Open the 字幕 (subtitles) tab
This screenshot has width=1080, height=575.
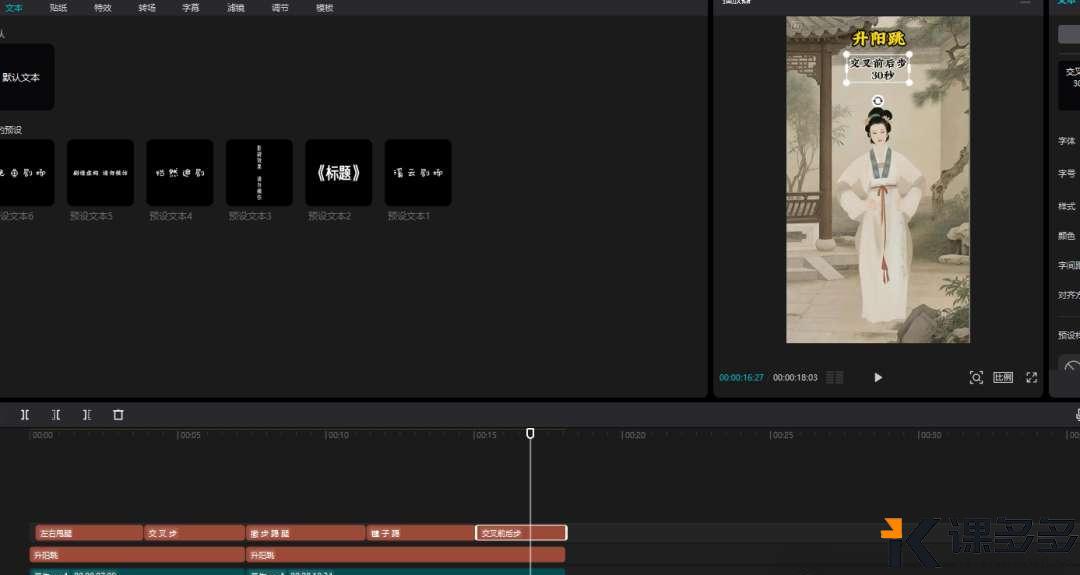(x=191, y=8)
